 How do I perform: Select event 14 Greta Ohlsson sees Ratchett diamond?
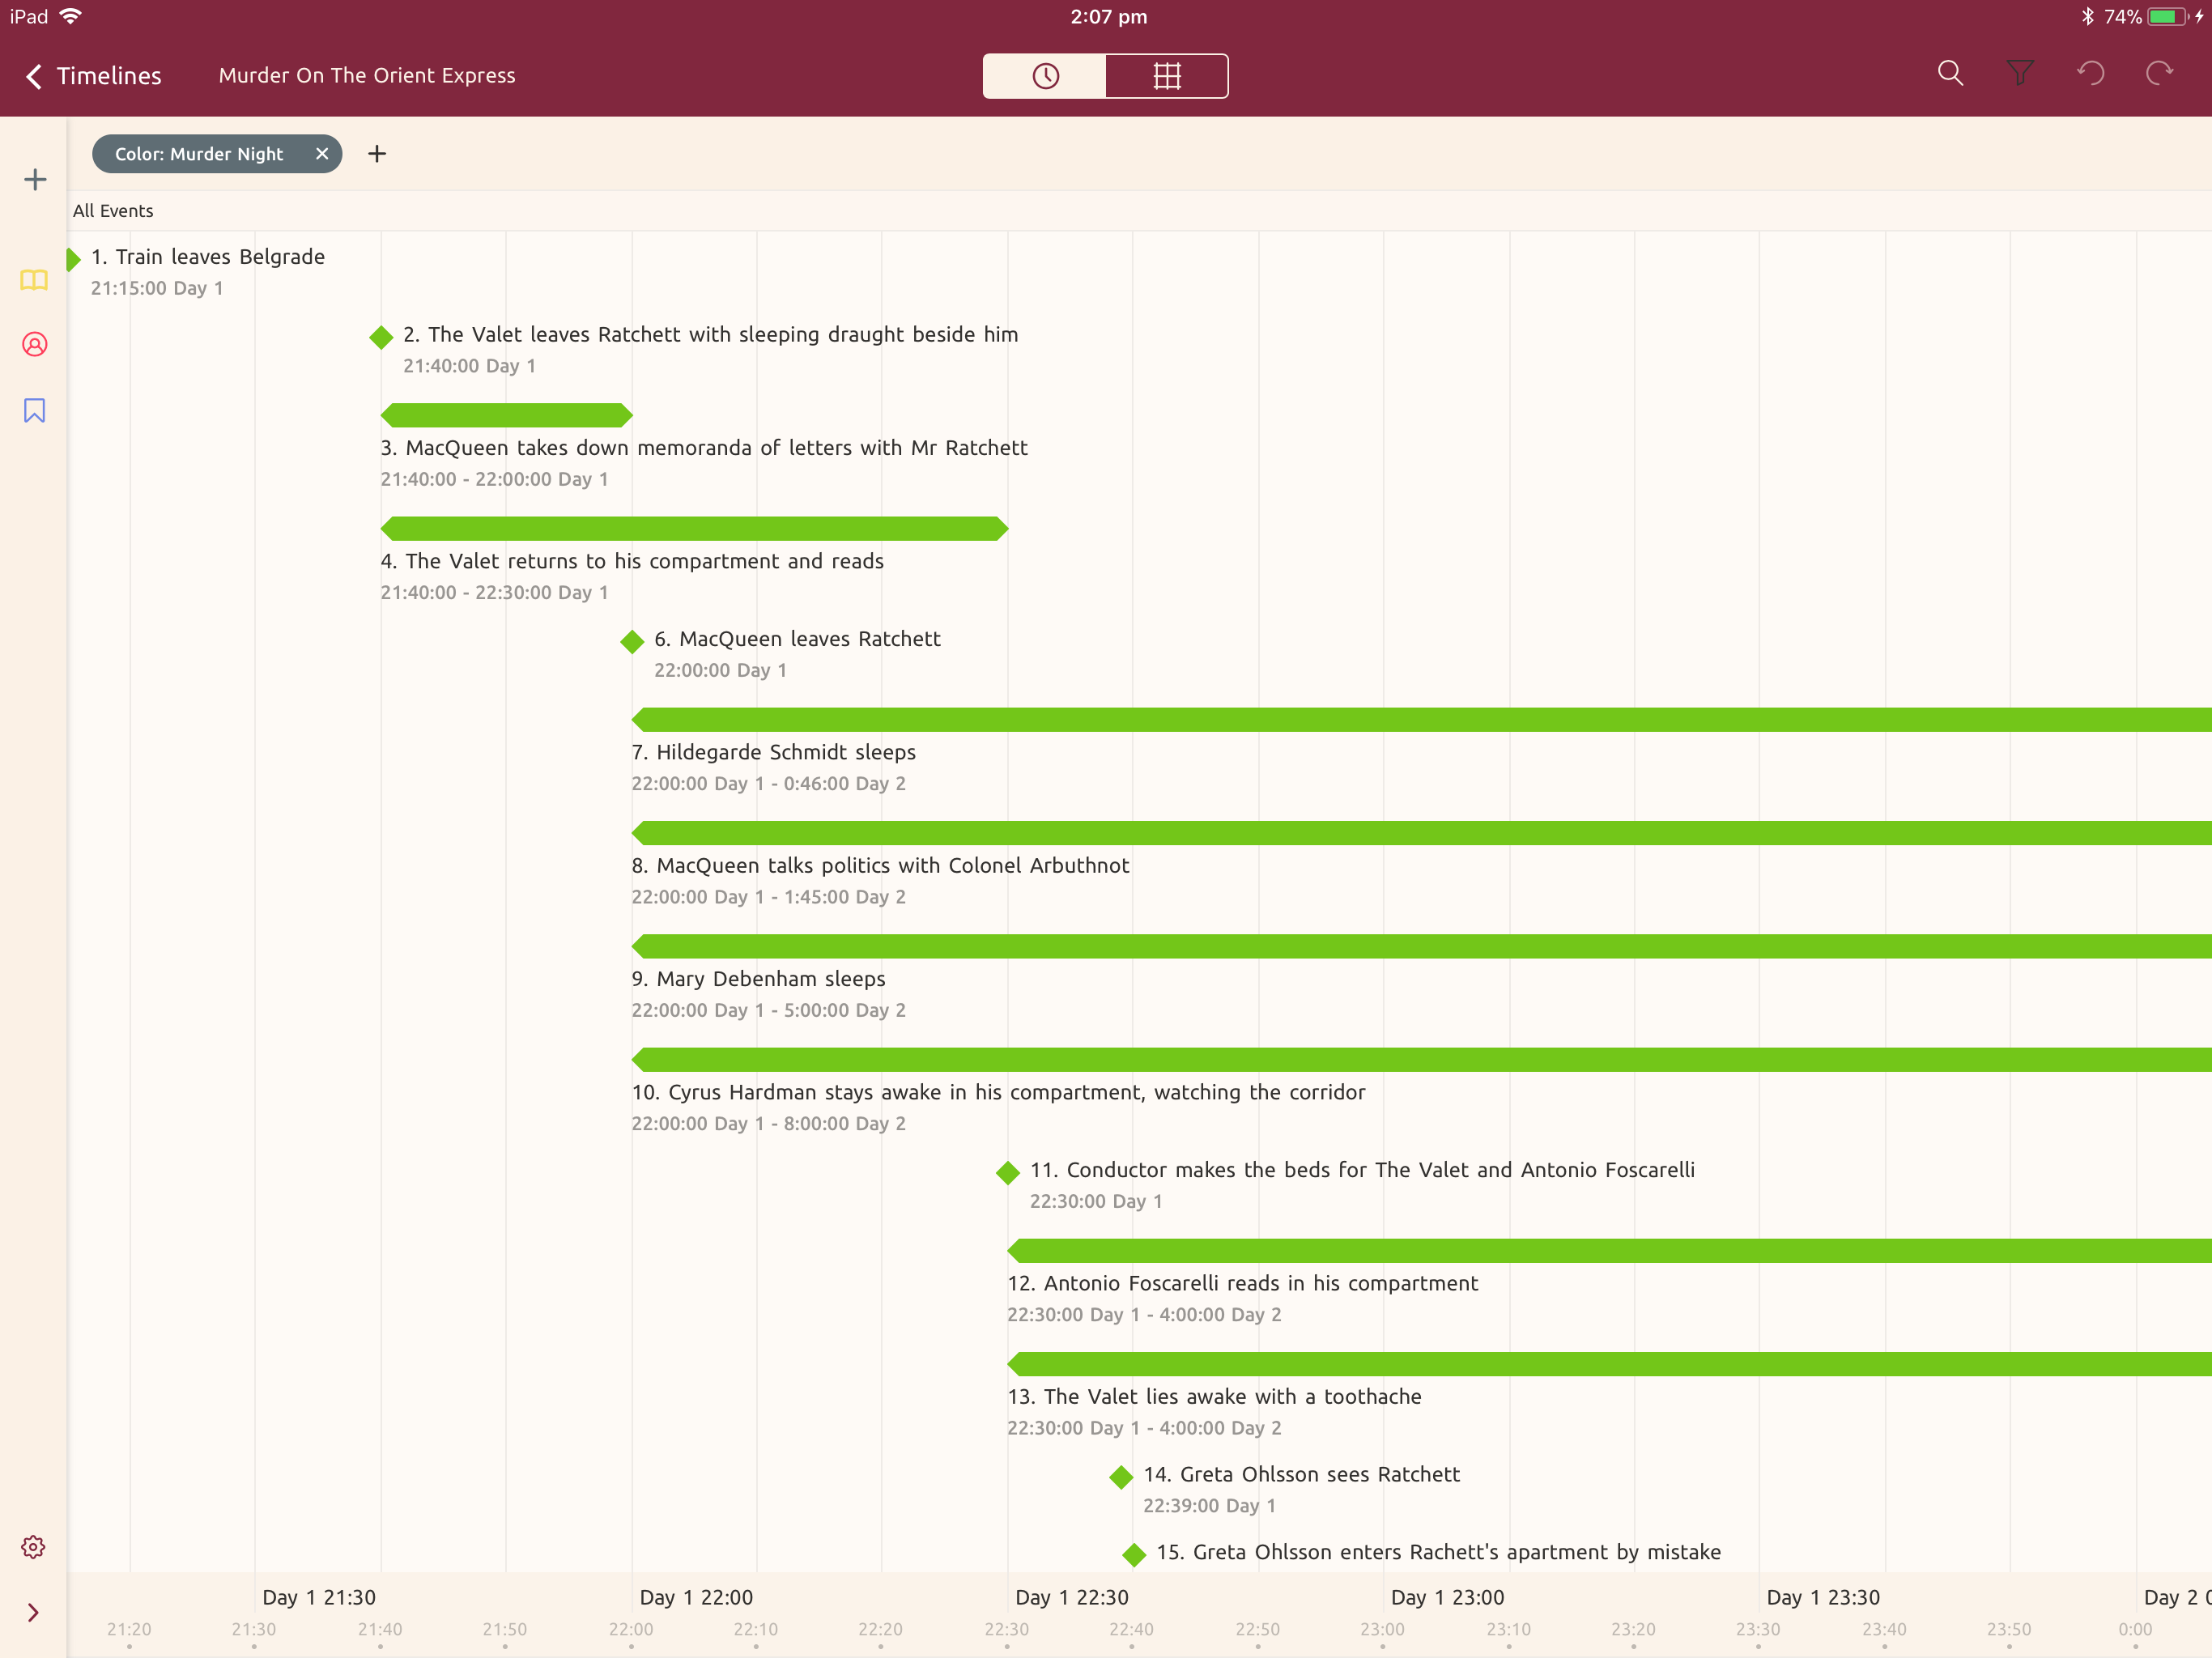(1121, 1477)
